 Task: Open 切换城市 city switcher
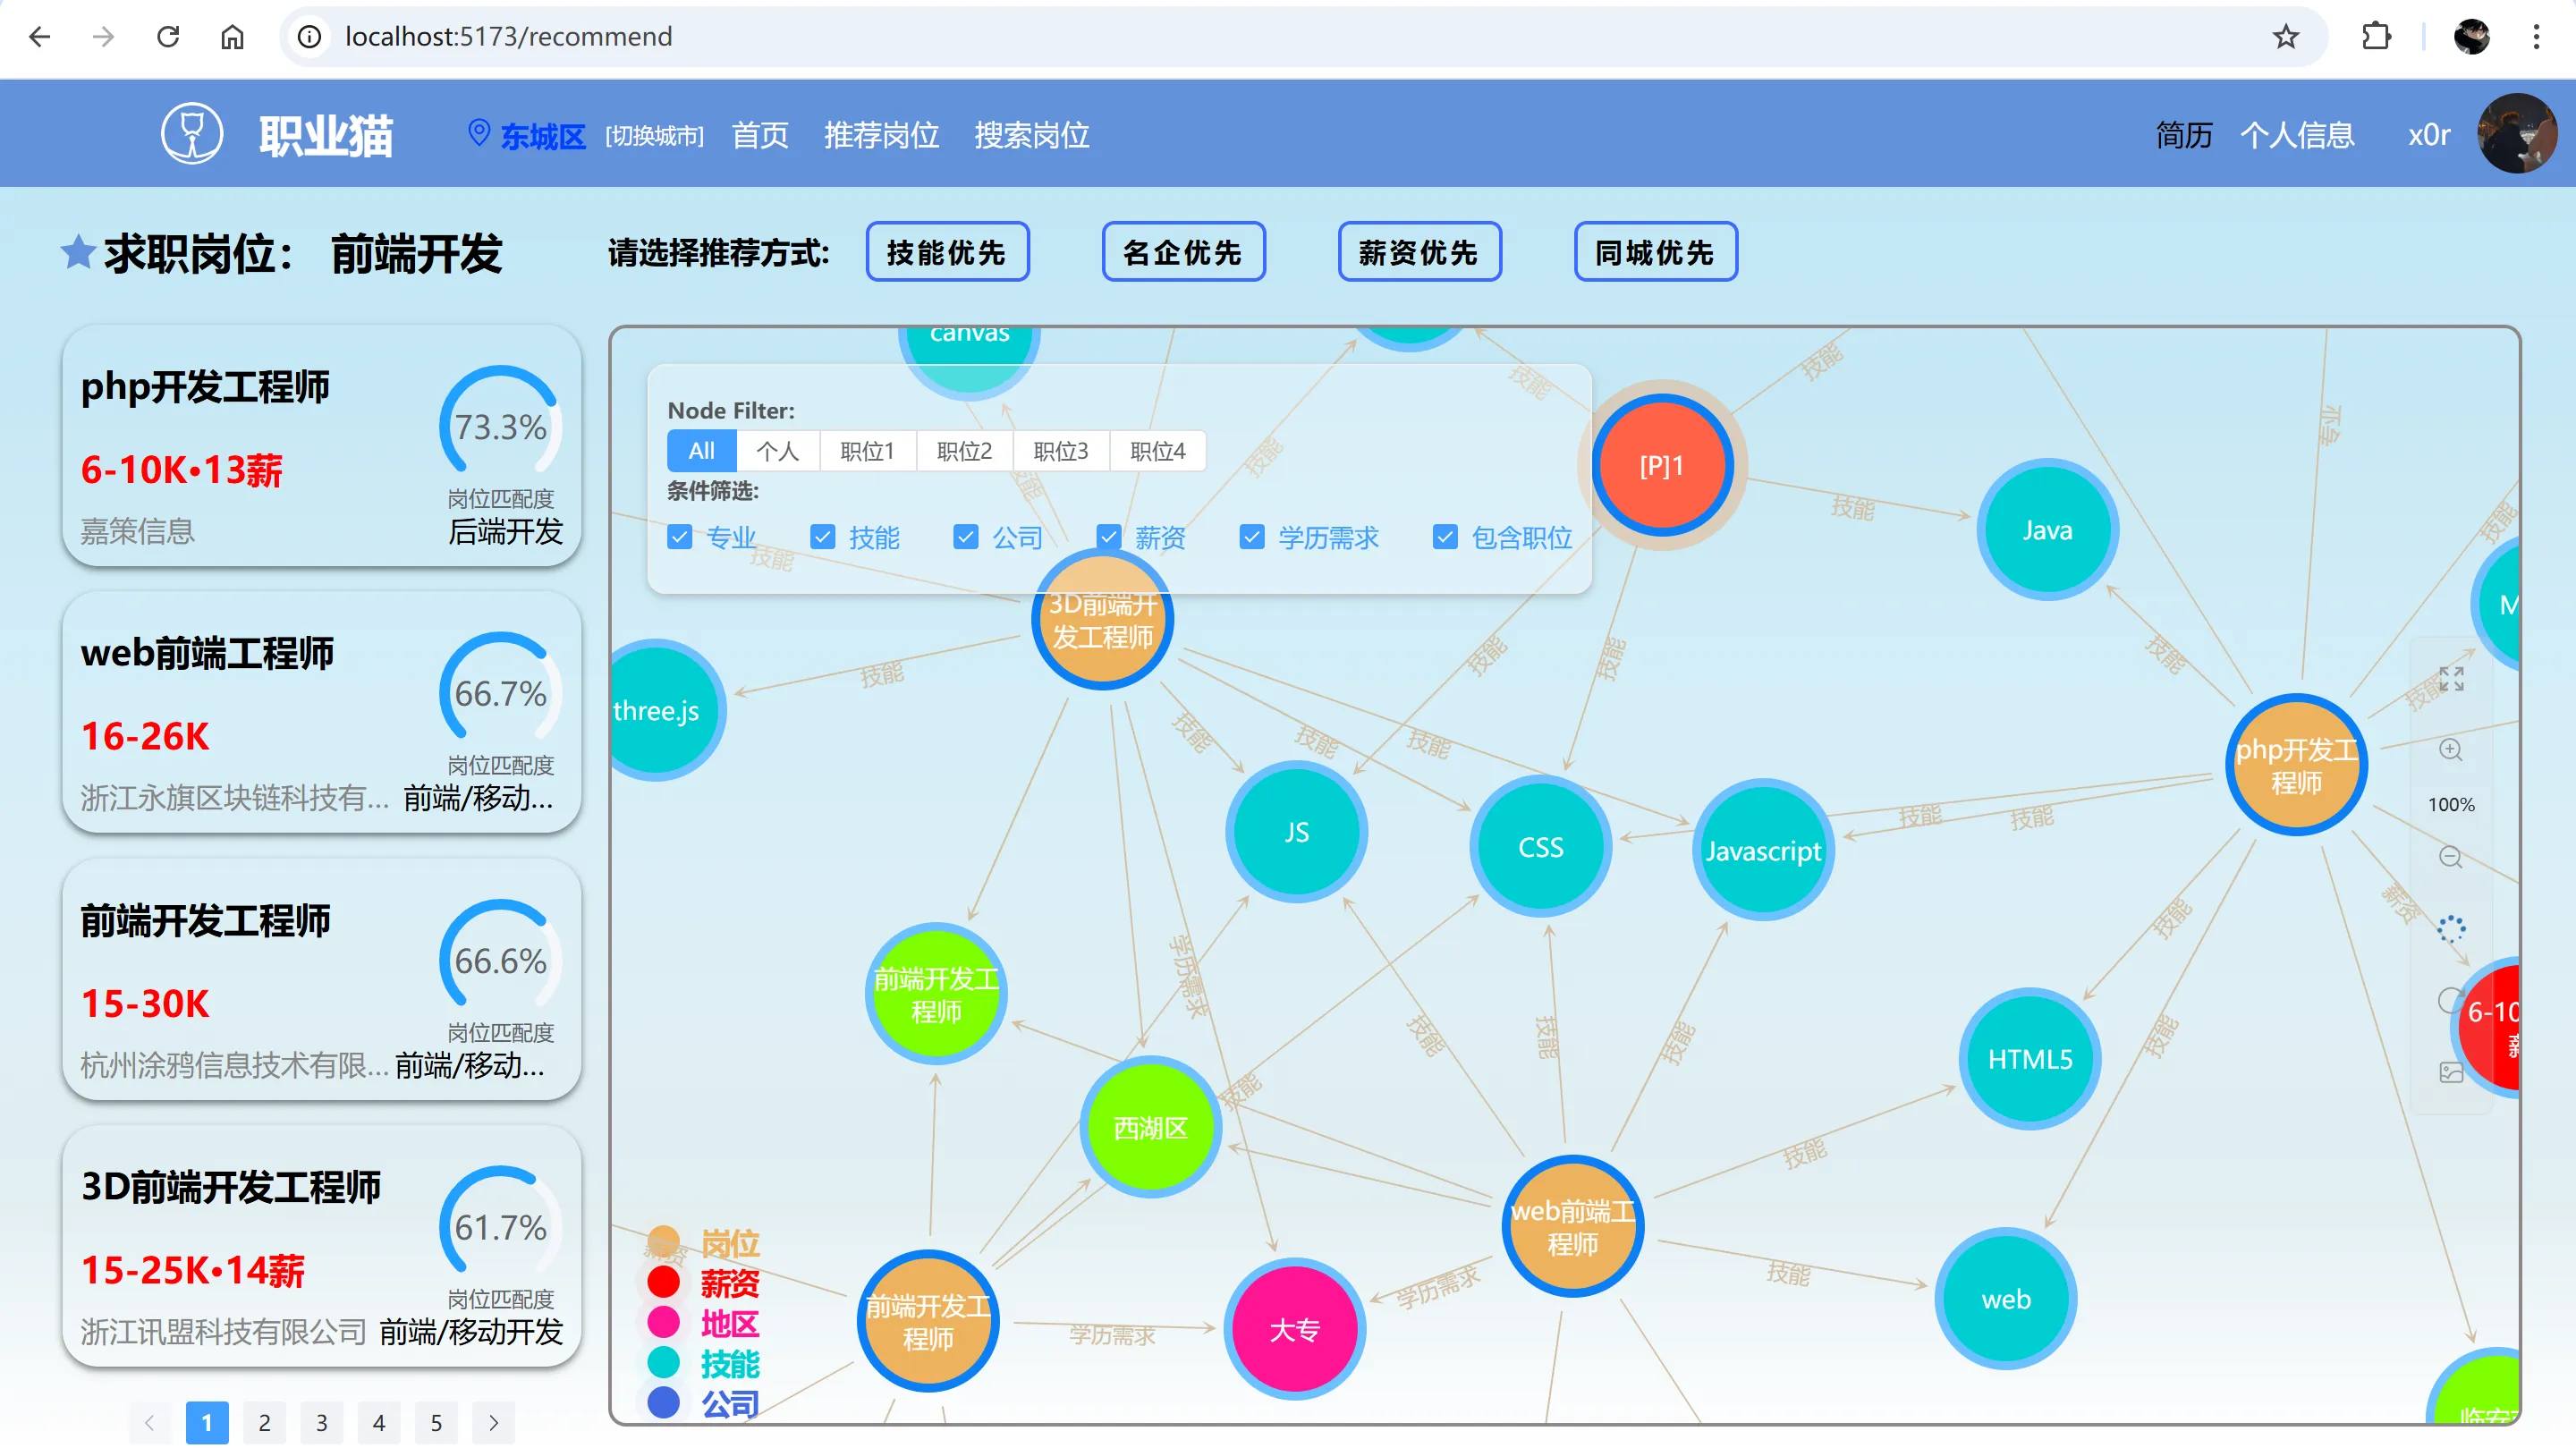(654, 136)
